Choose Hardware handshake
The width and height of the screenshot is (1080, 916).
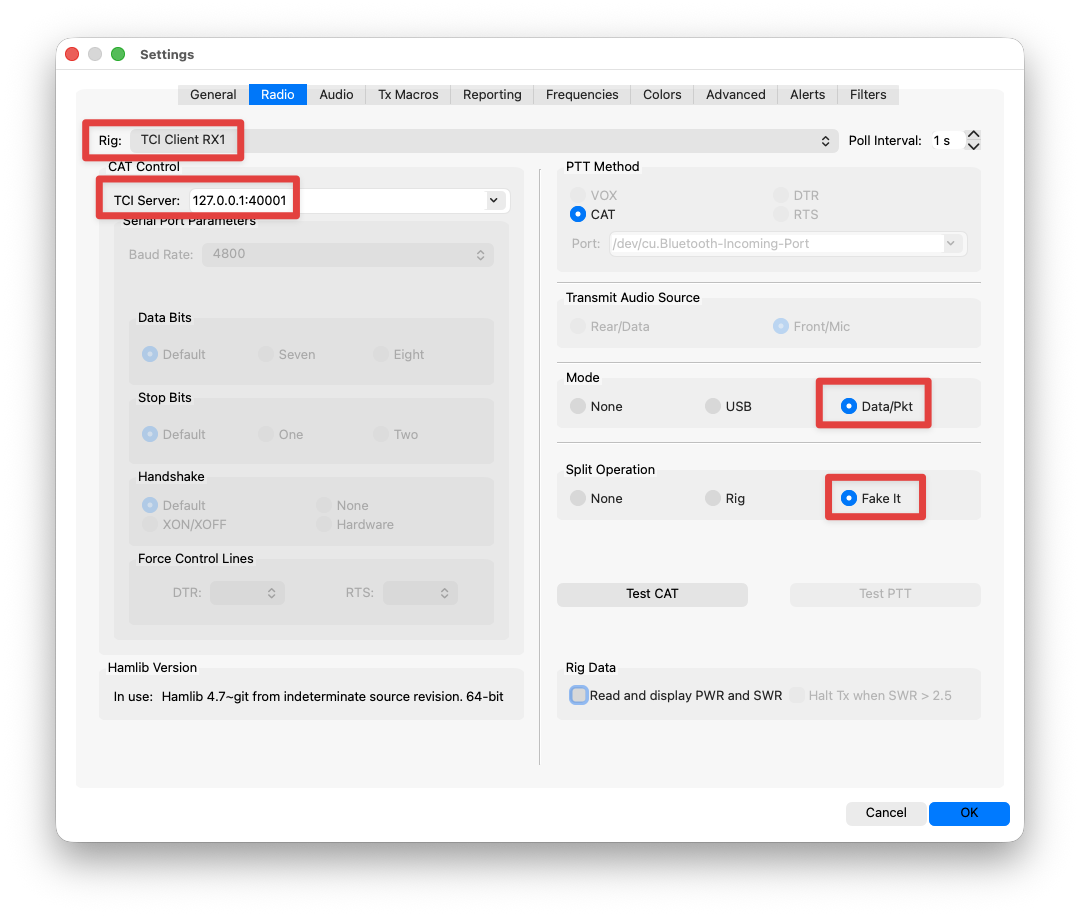355,524
